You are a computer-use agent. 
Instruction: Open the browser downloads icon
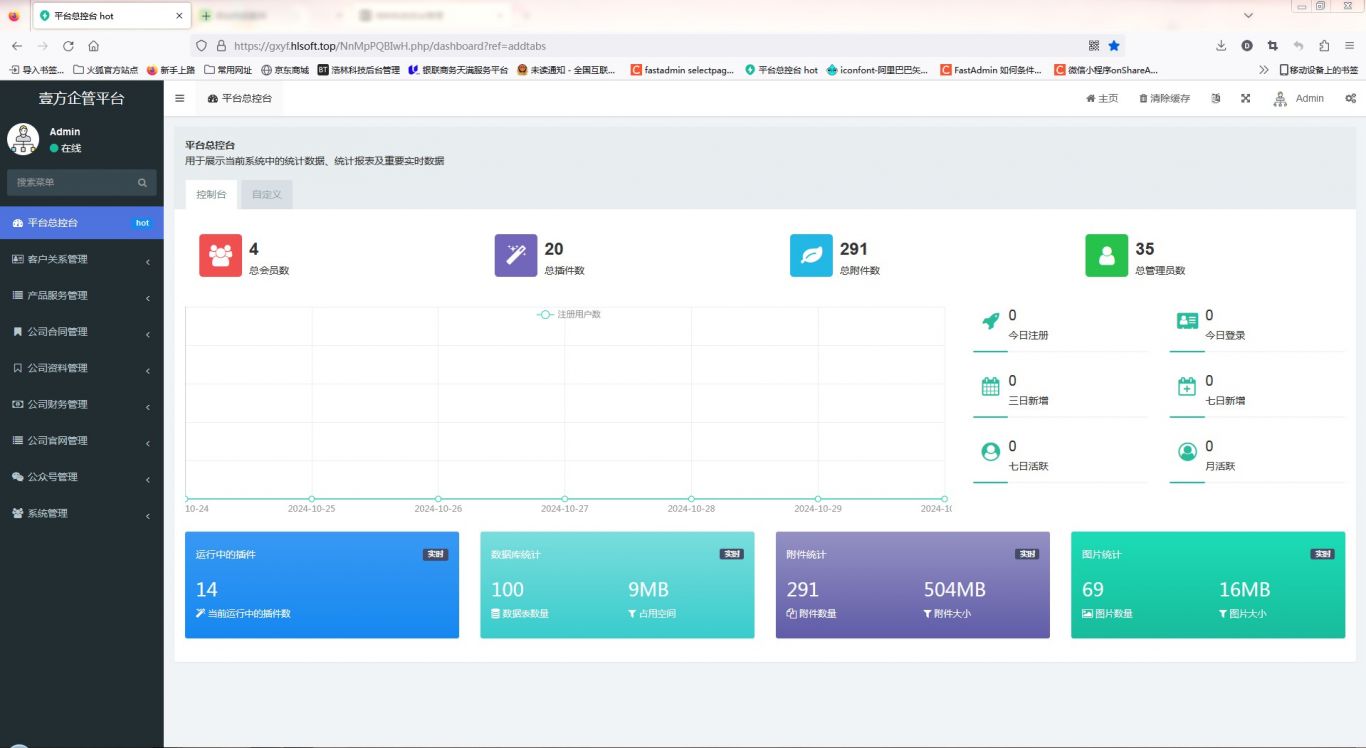(x=1221, y=46)
